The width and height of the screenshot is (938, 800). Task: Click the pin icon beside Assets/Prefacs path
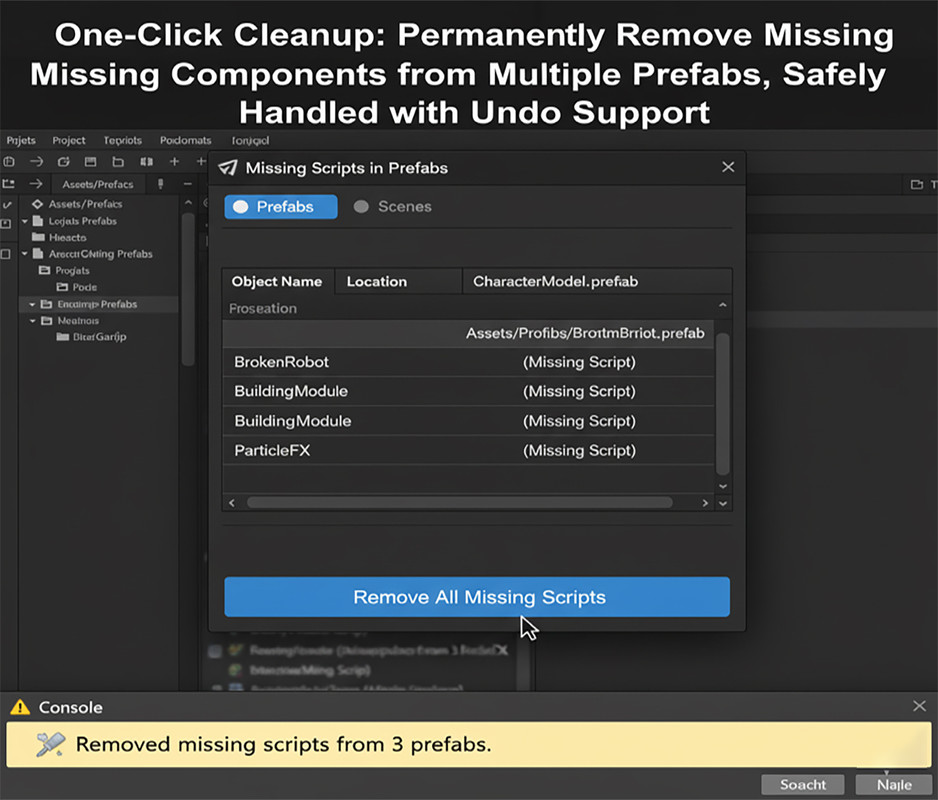click(160, 184)
